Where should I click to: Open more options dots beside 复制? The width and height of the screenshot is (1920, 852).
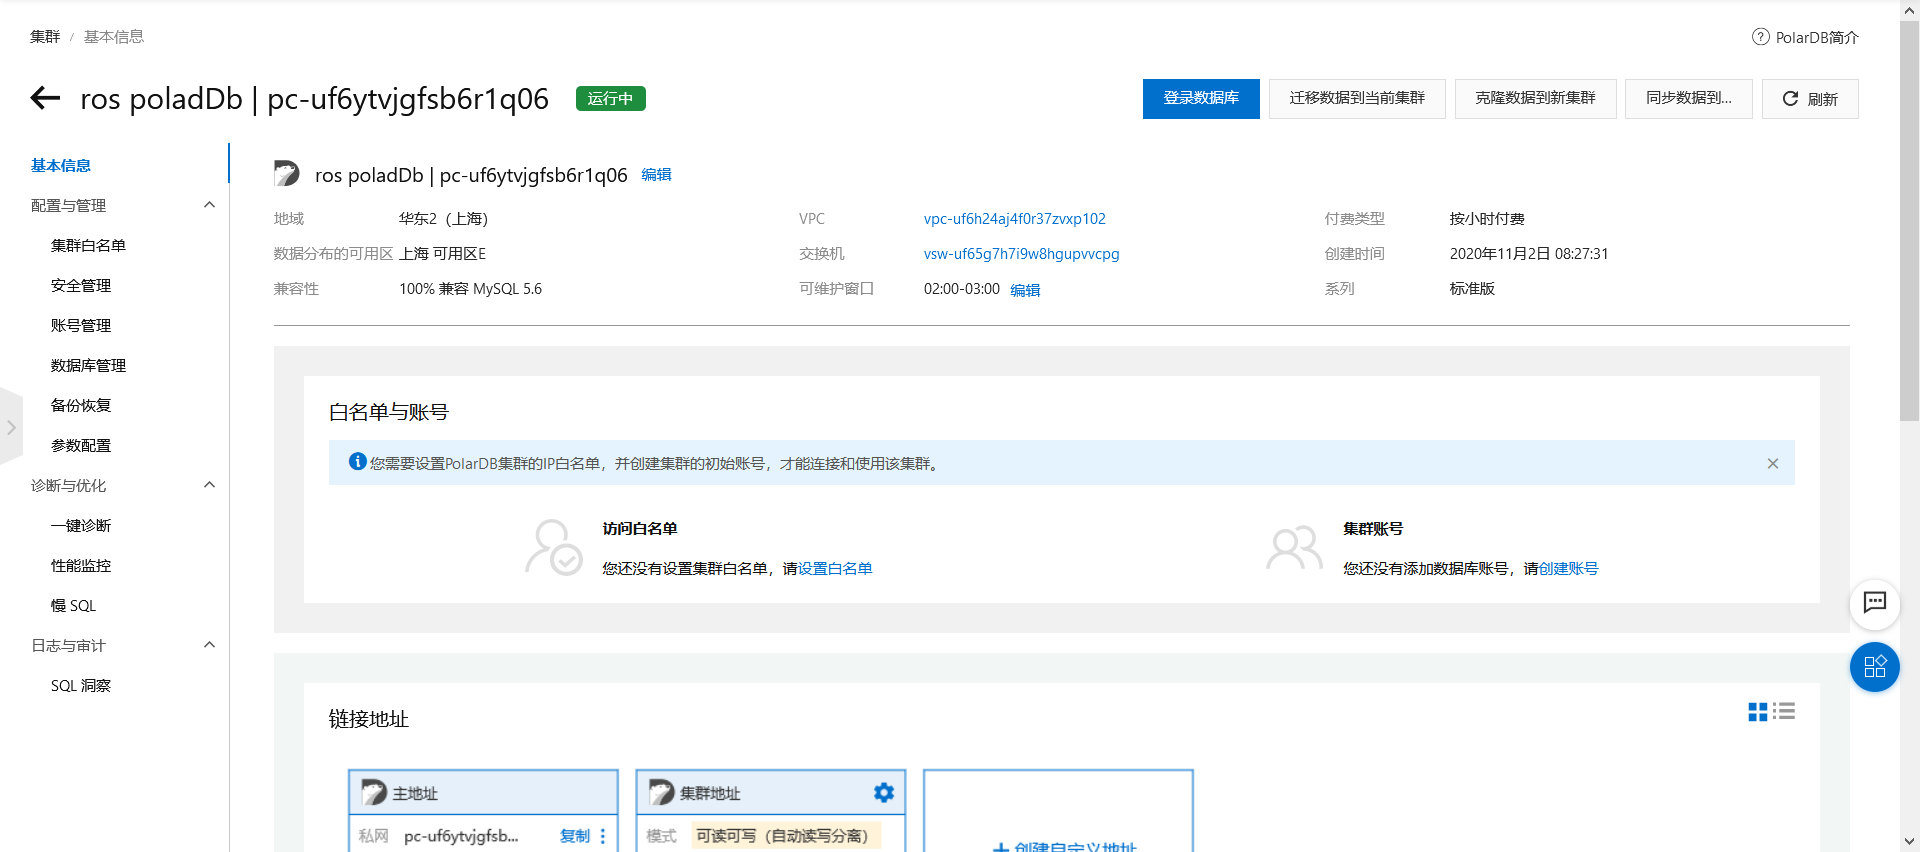click(603, 836)
